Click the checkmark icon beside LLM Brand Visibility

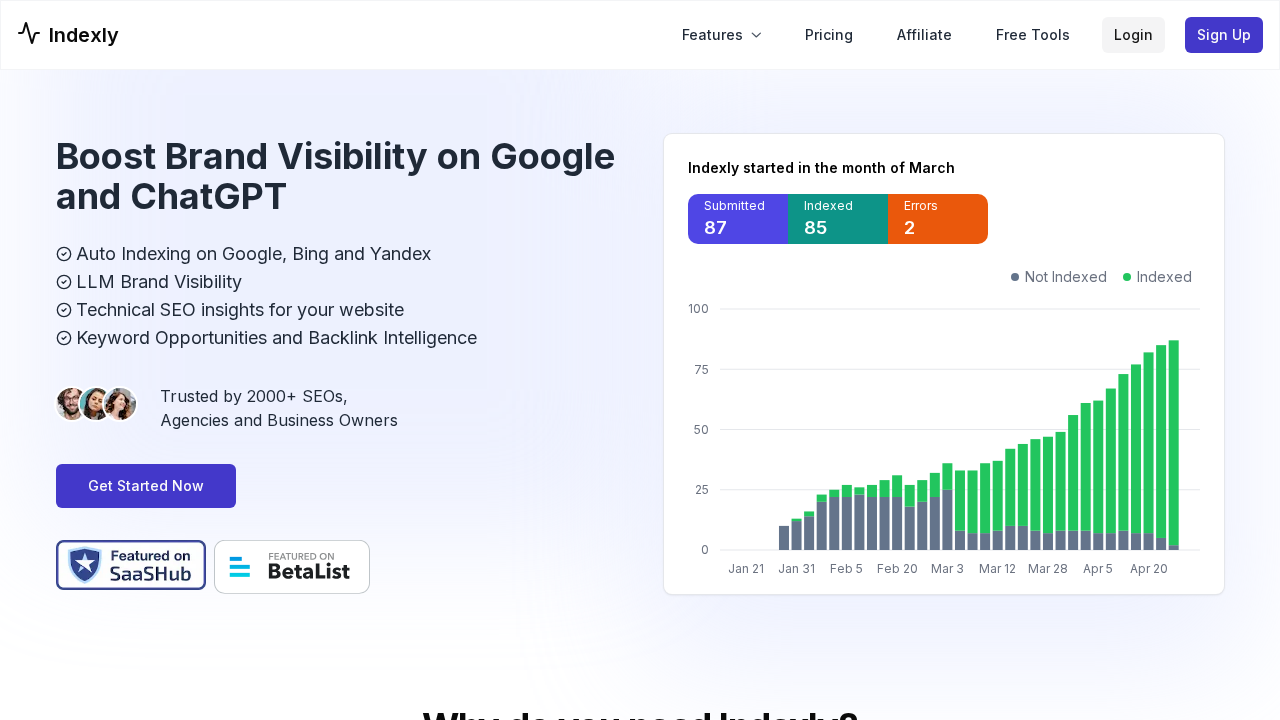(x=63, y=282)
